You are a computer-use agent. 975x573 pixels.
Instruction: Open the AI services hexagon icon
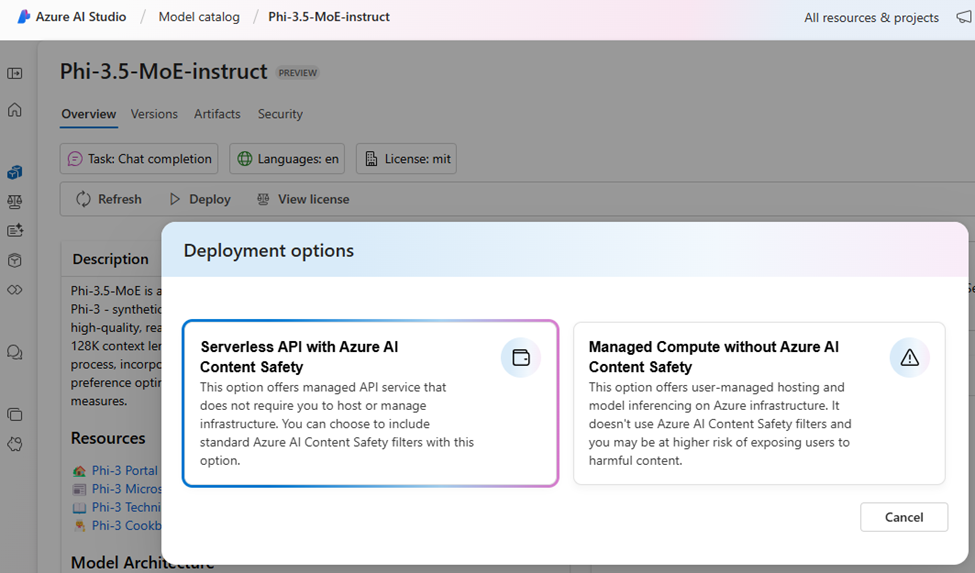(x=15, y=260)
